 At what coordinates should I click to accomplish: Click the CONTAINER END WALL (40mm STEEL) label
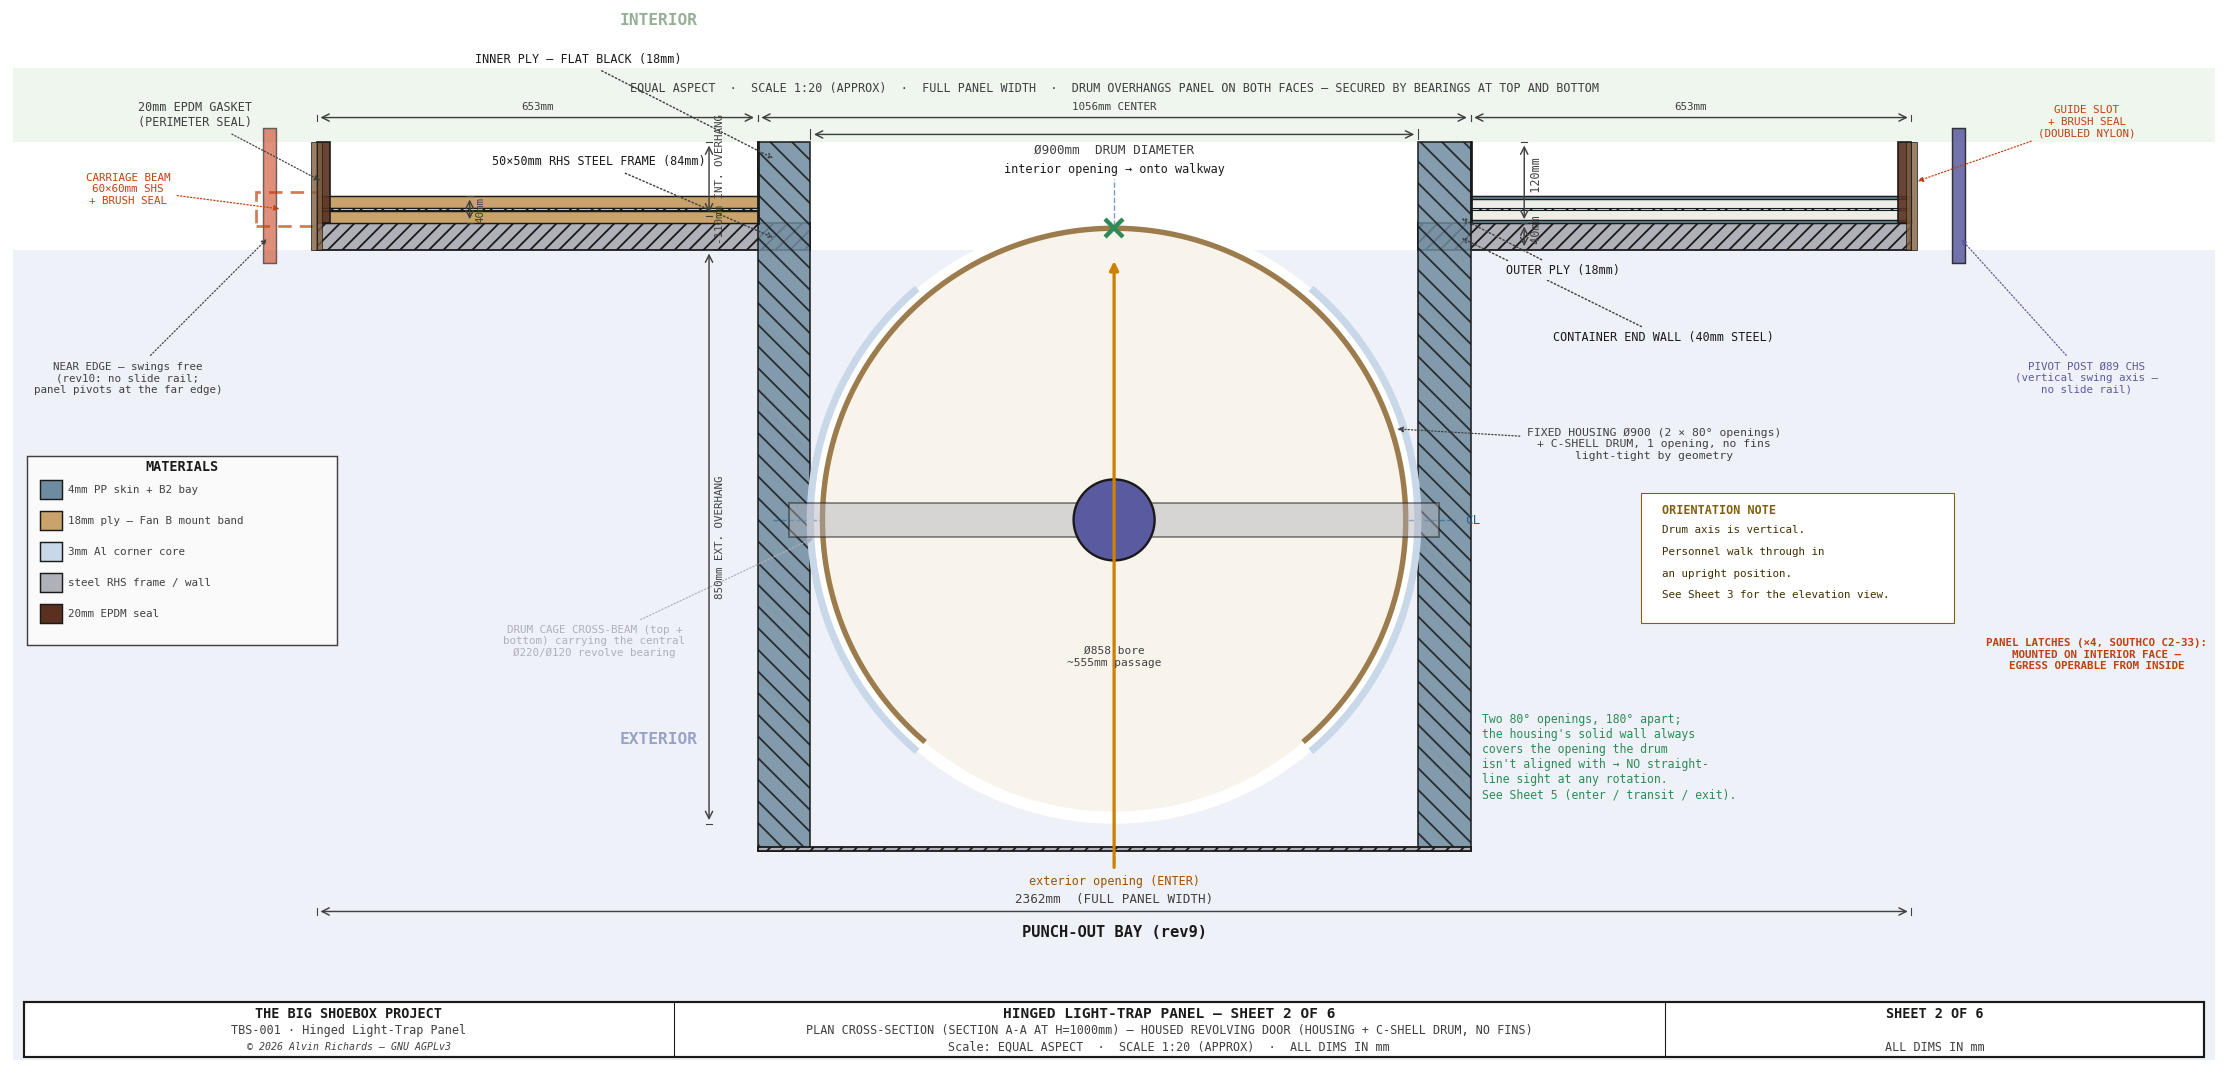pyautogui.click(x=1663, y=338)
